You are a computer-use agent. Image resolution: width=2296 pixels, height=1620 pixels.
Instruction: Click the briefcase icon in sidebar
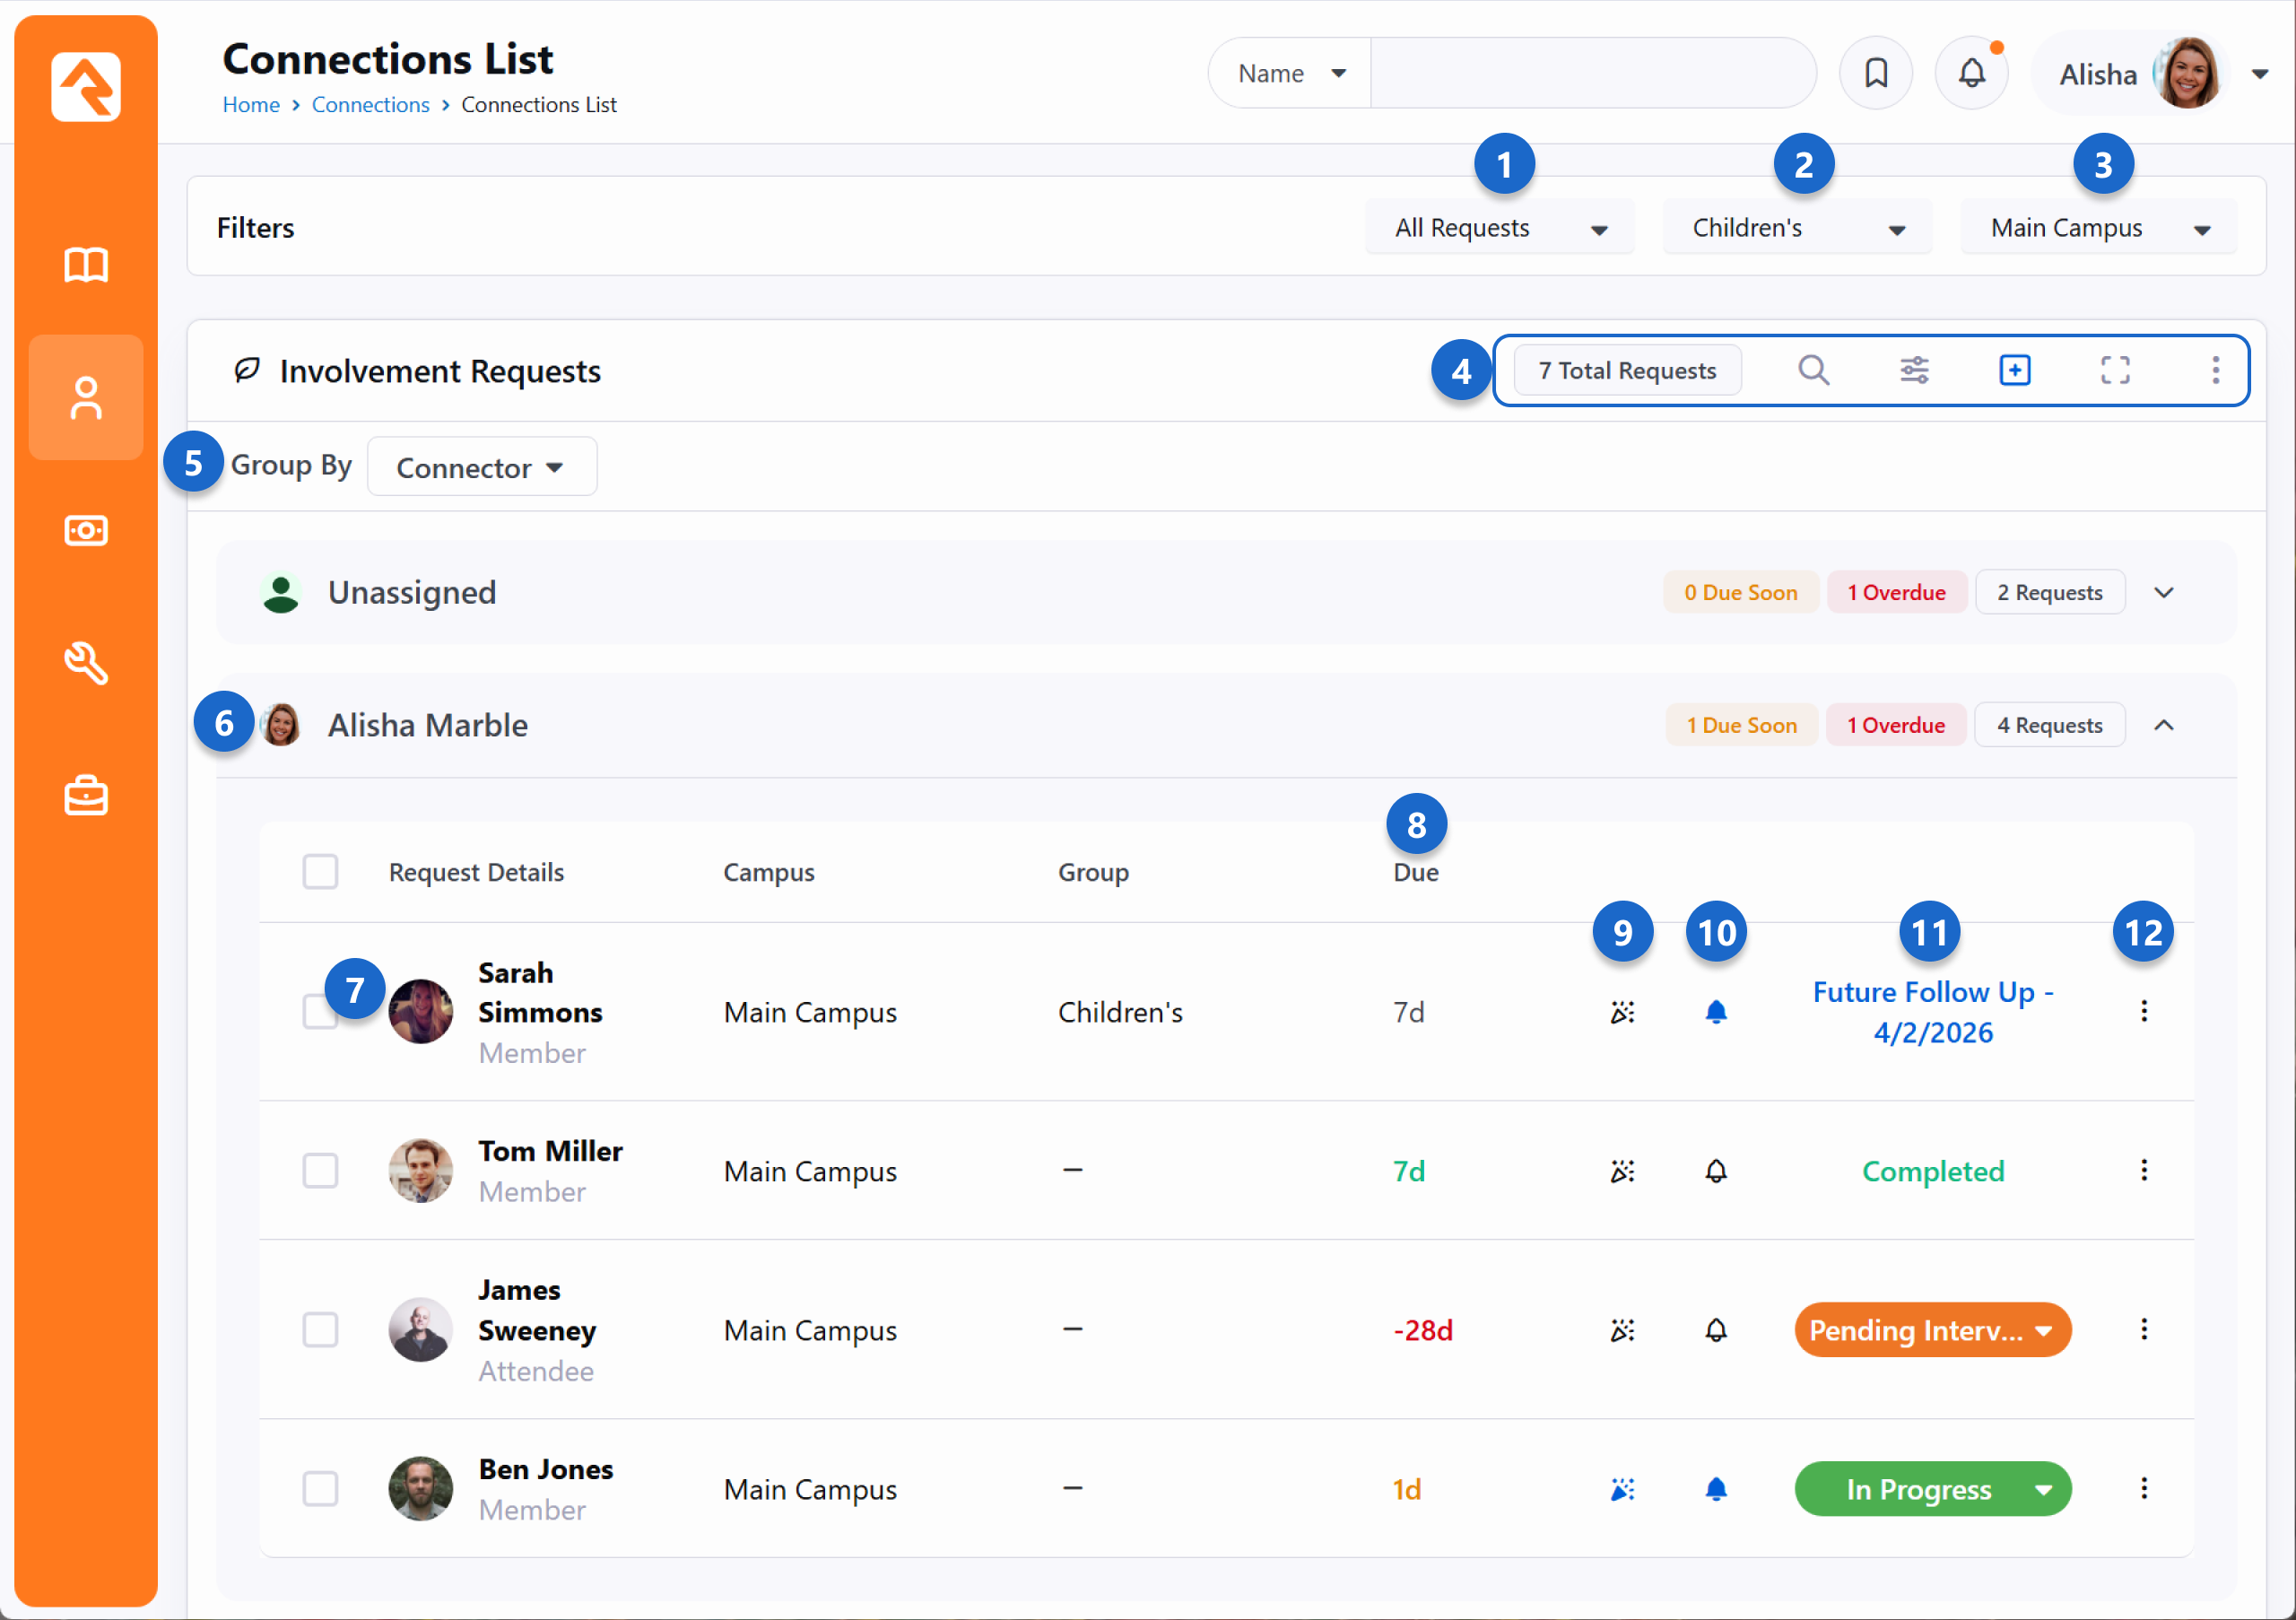[x=86, y=796]
